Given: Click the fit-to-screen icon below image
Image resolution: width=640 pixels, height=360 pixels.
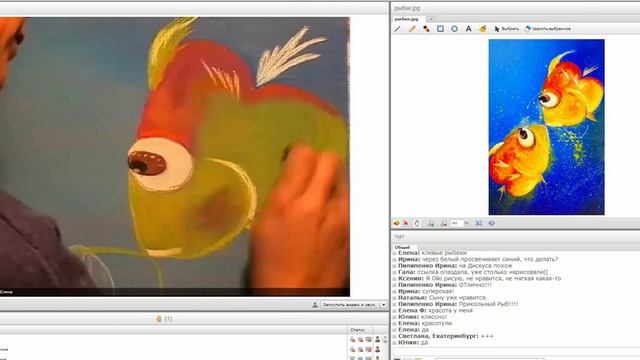Looking at the screenshot, I should [479, 223].
